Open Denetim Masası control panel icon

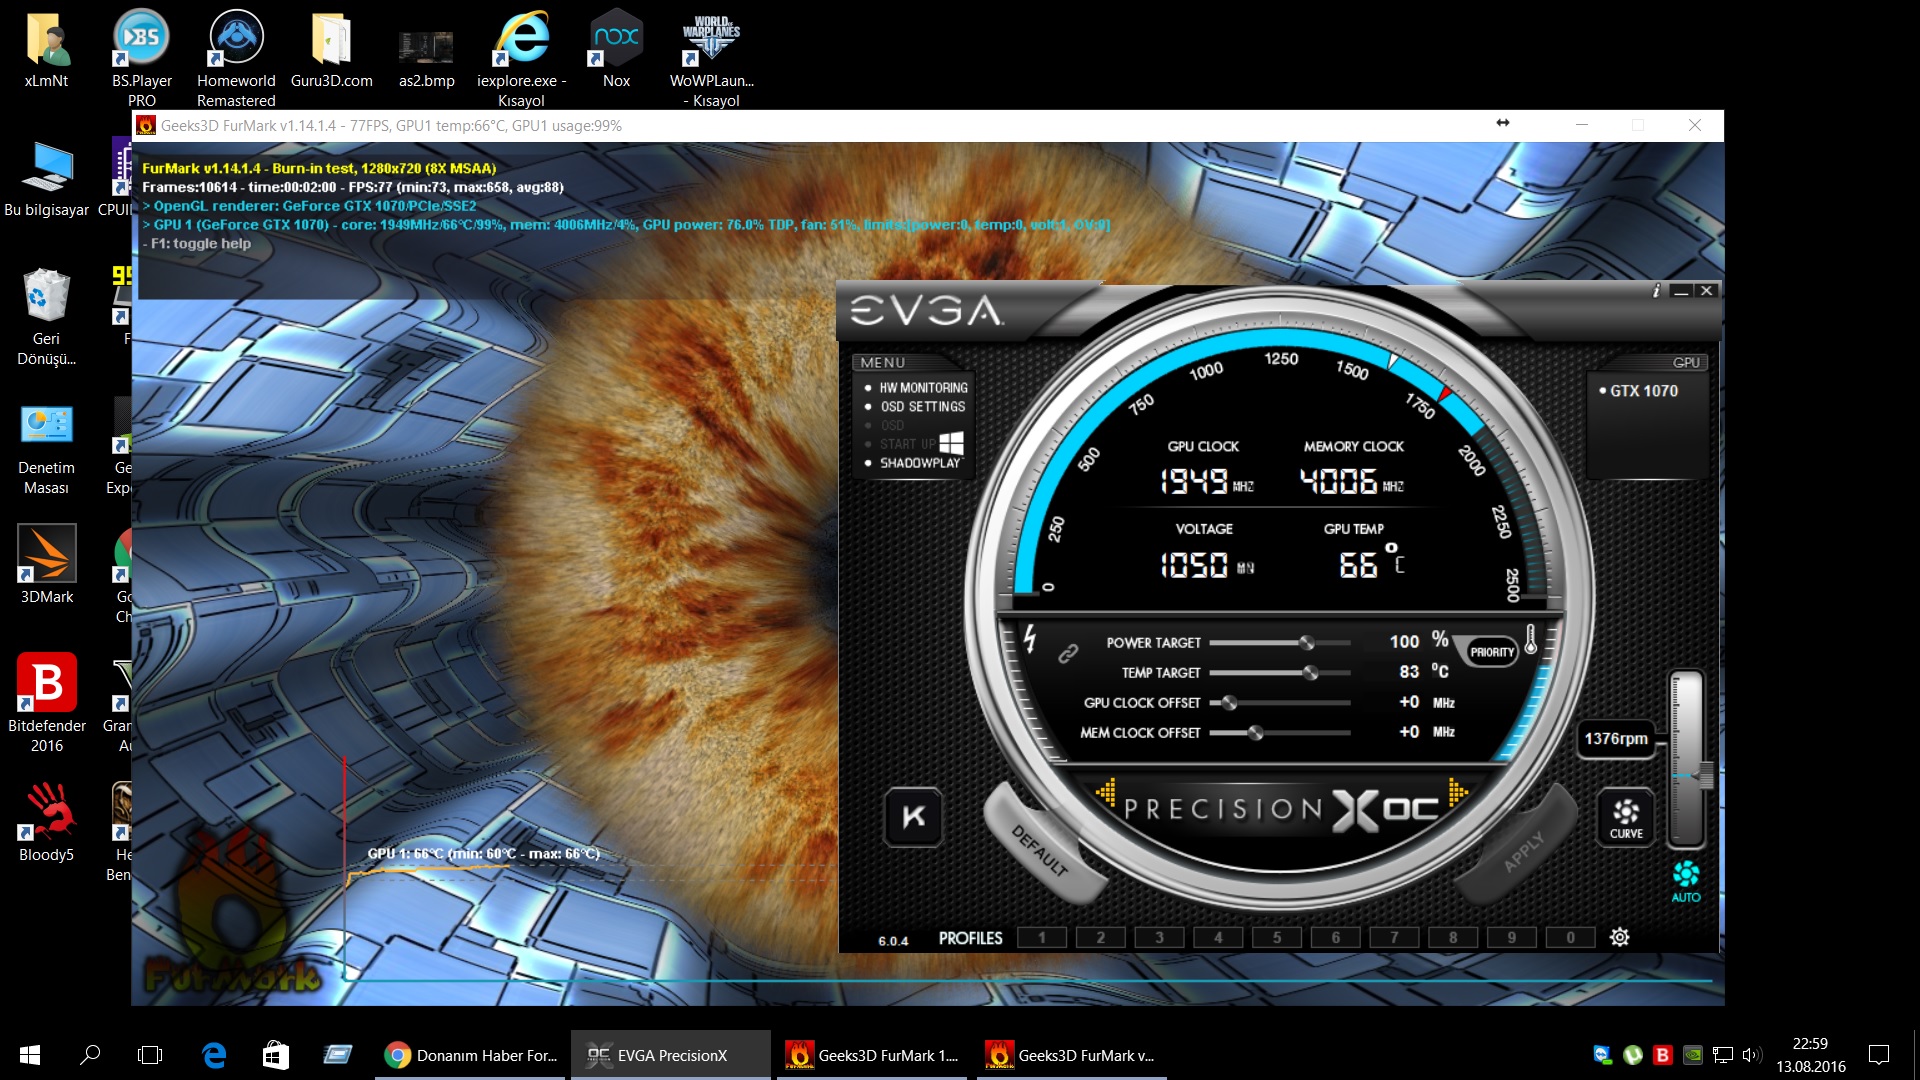(46, 448)
